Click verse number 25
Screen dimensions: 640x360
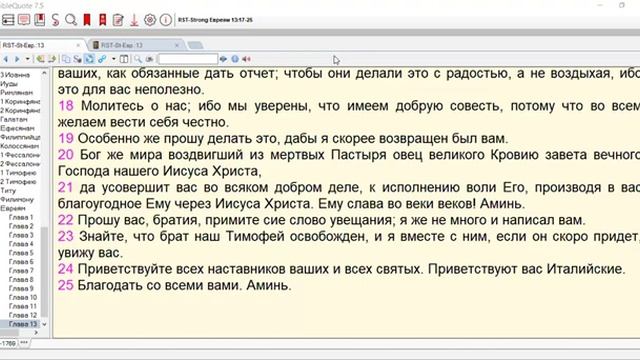[66, 285]
